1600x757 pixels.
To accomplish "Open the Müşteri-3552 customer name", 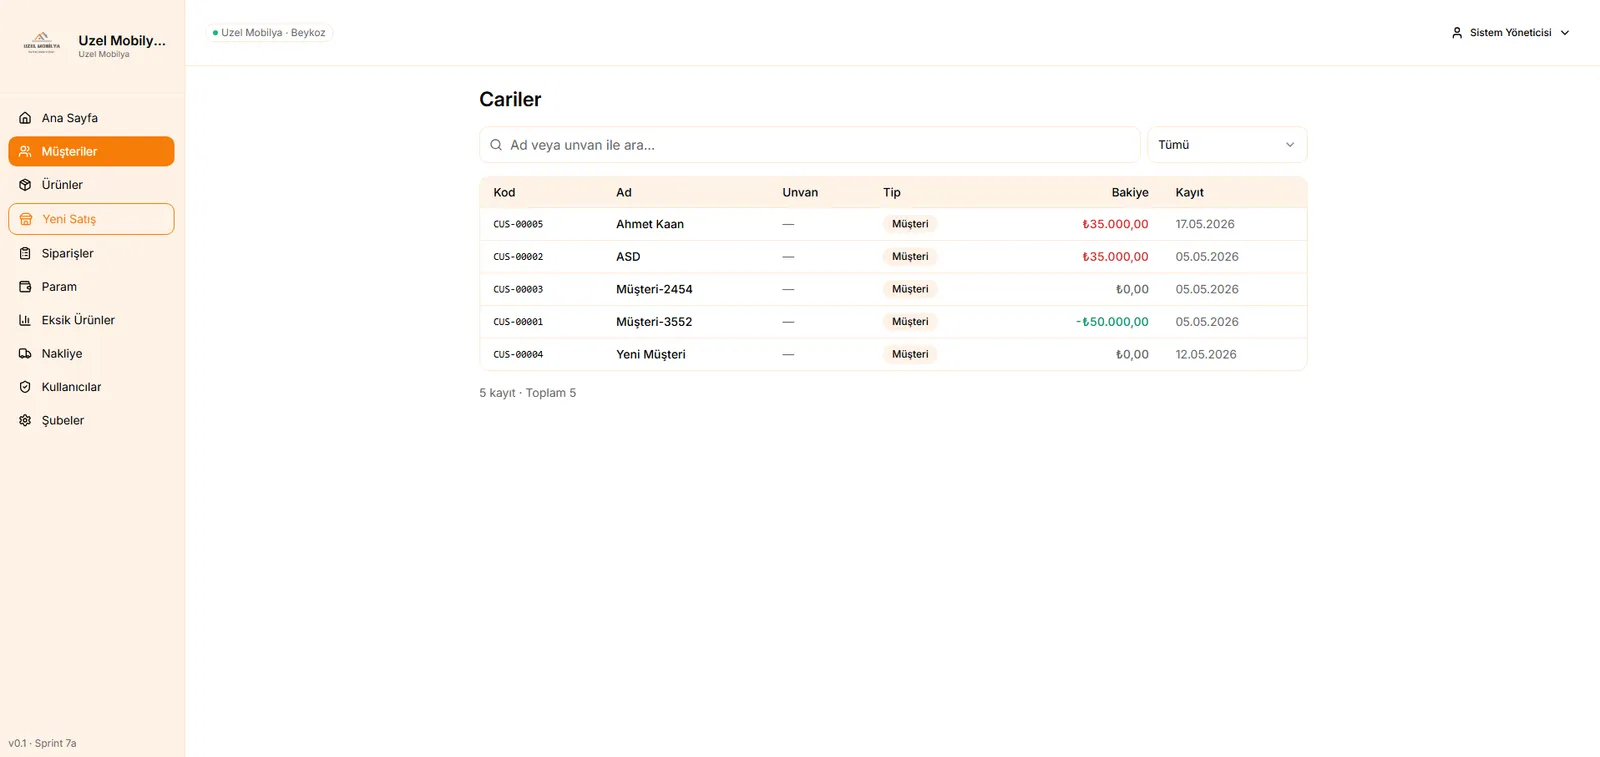I will point(654,322).
